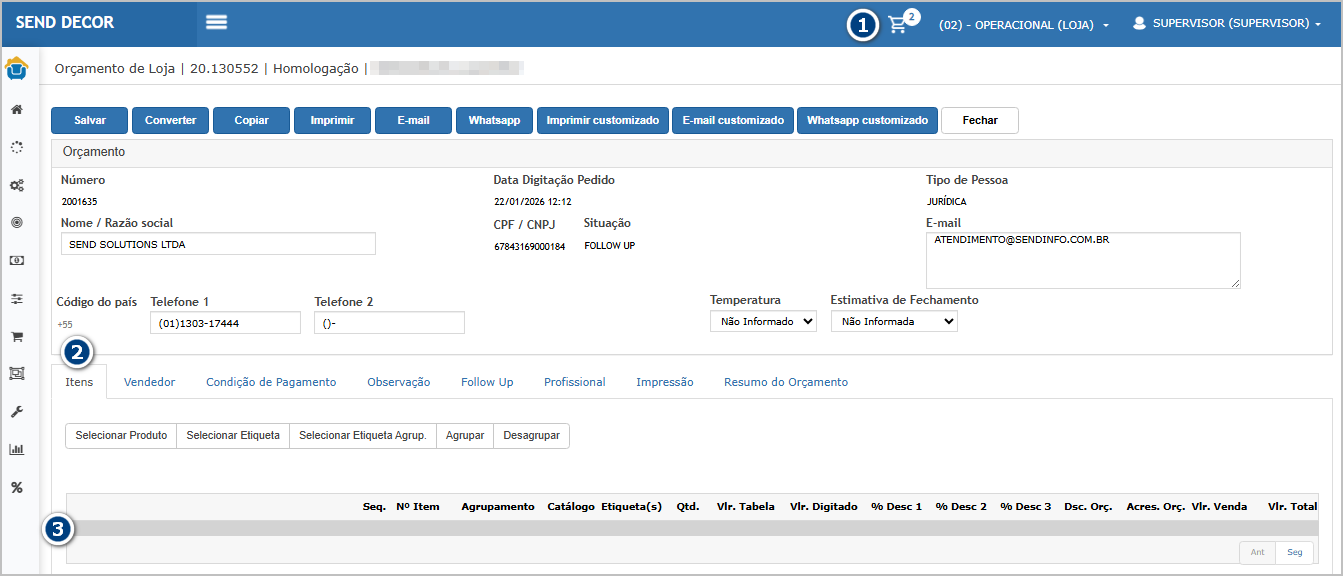The image size is (1343, 576).
Task: Click the Whatsapp customizado button
Action: 867,120
